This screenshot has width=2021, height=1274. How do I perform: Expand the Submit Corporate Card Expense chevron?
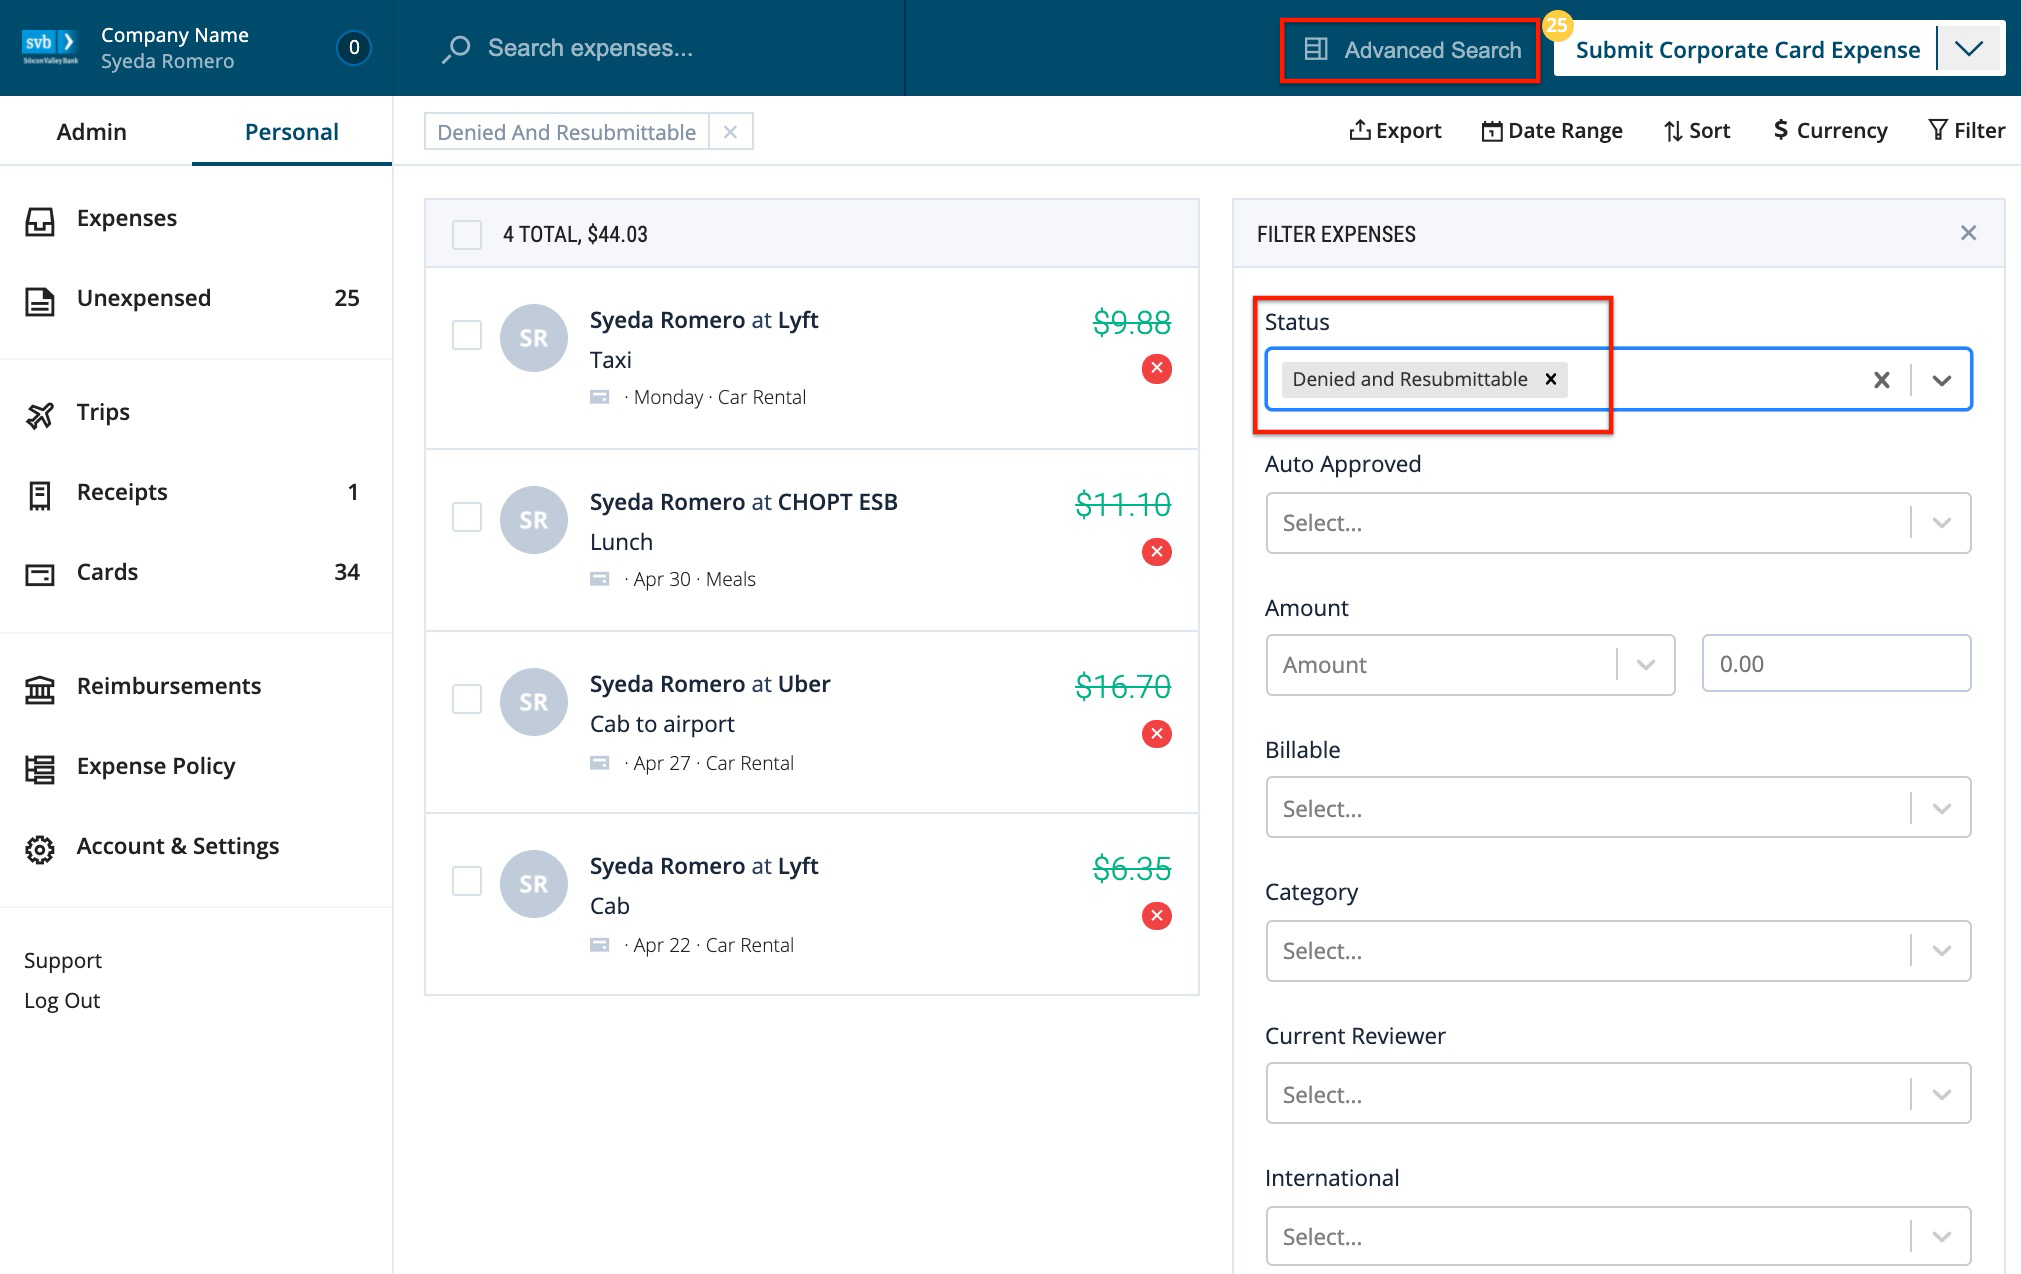click(1969, 47)
